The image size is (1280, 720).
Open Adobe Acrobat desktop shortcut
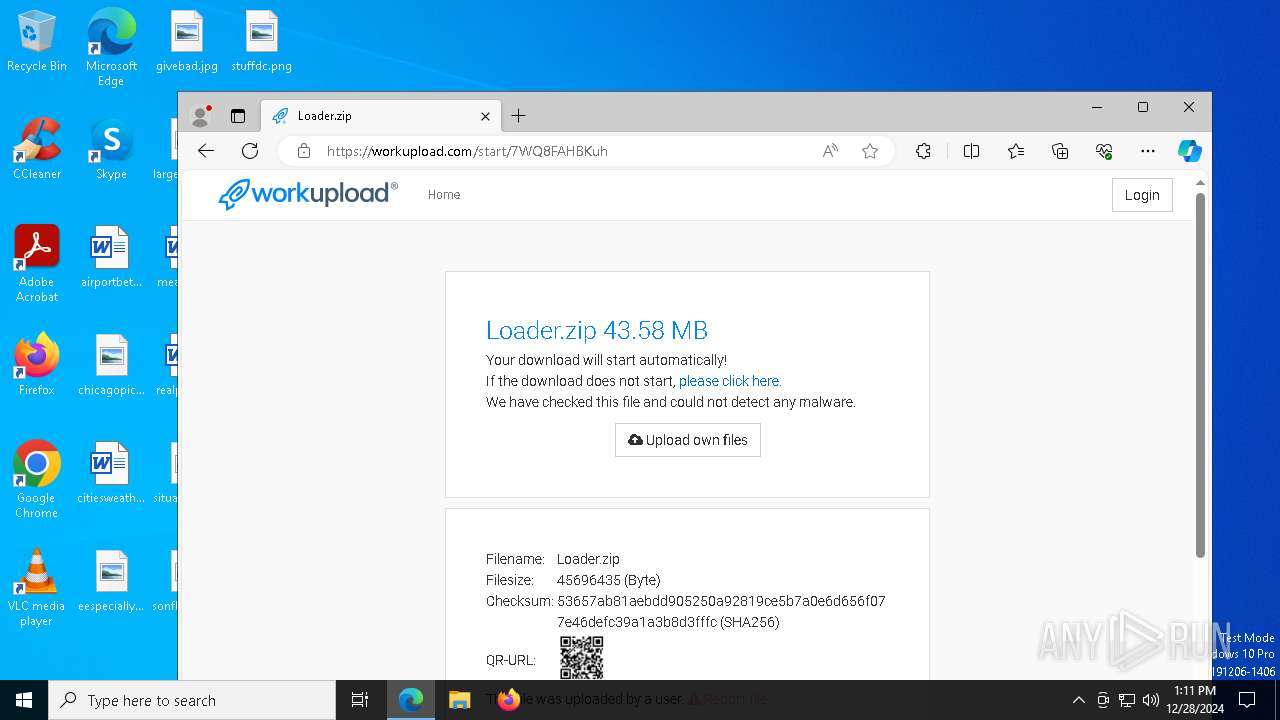pyautogui.click(x=37, y=264)
